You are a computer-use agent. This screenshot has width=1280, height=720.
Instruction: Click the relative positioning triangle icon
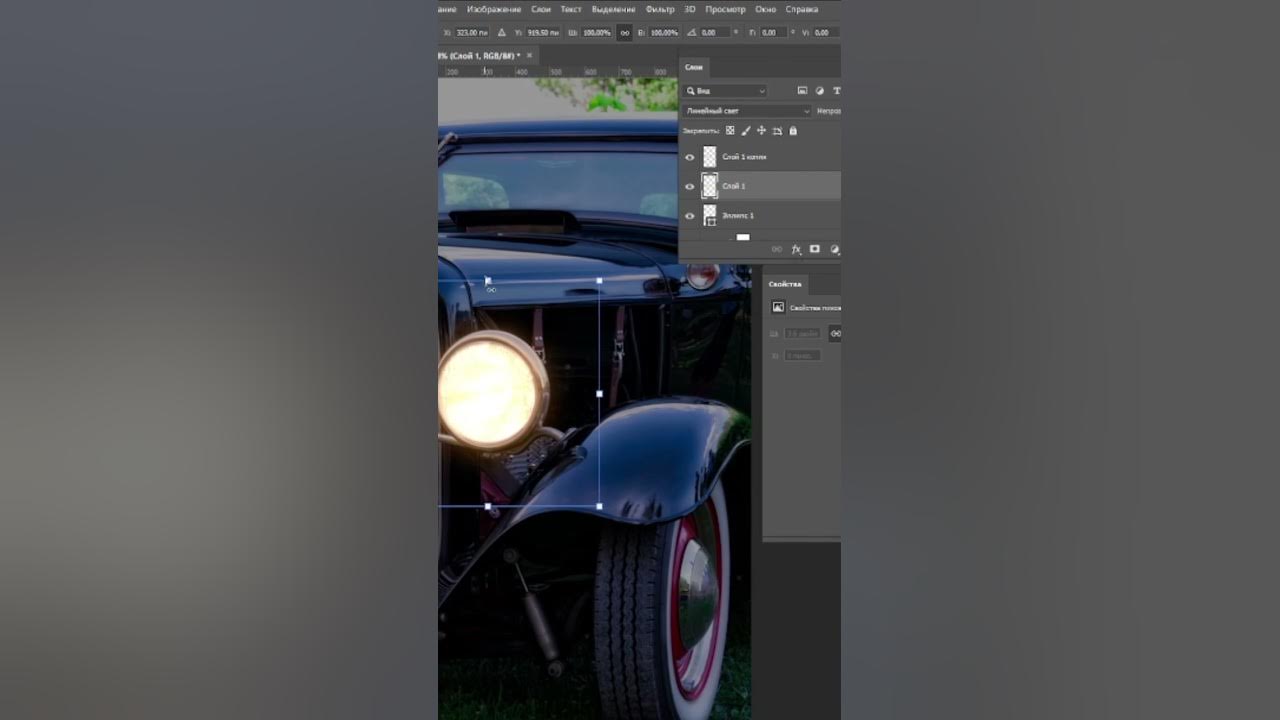501,32
